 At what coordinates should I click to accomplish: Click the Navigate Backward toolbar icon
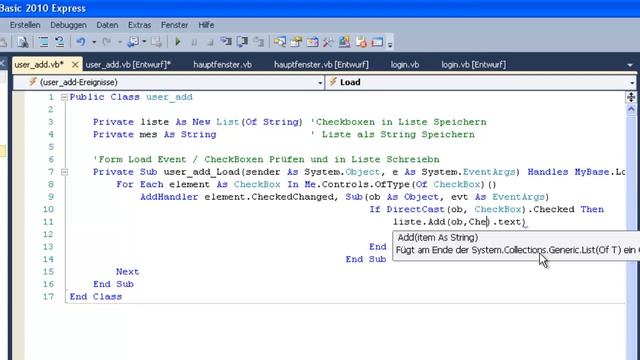[x=133, y=42]
